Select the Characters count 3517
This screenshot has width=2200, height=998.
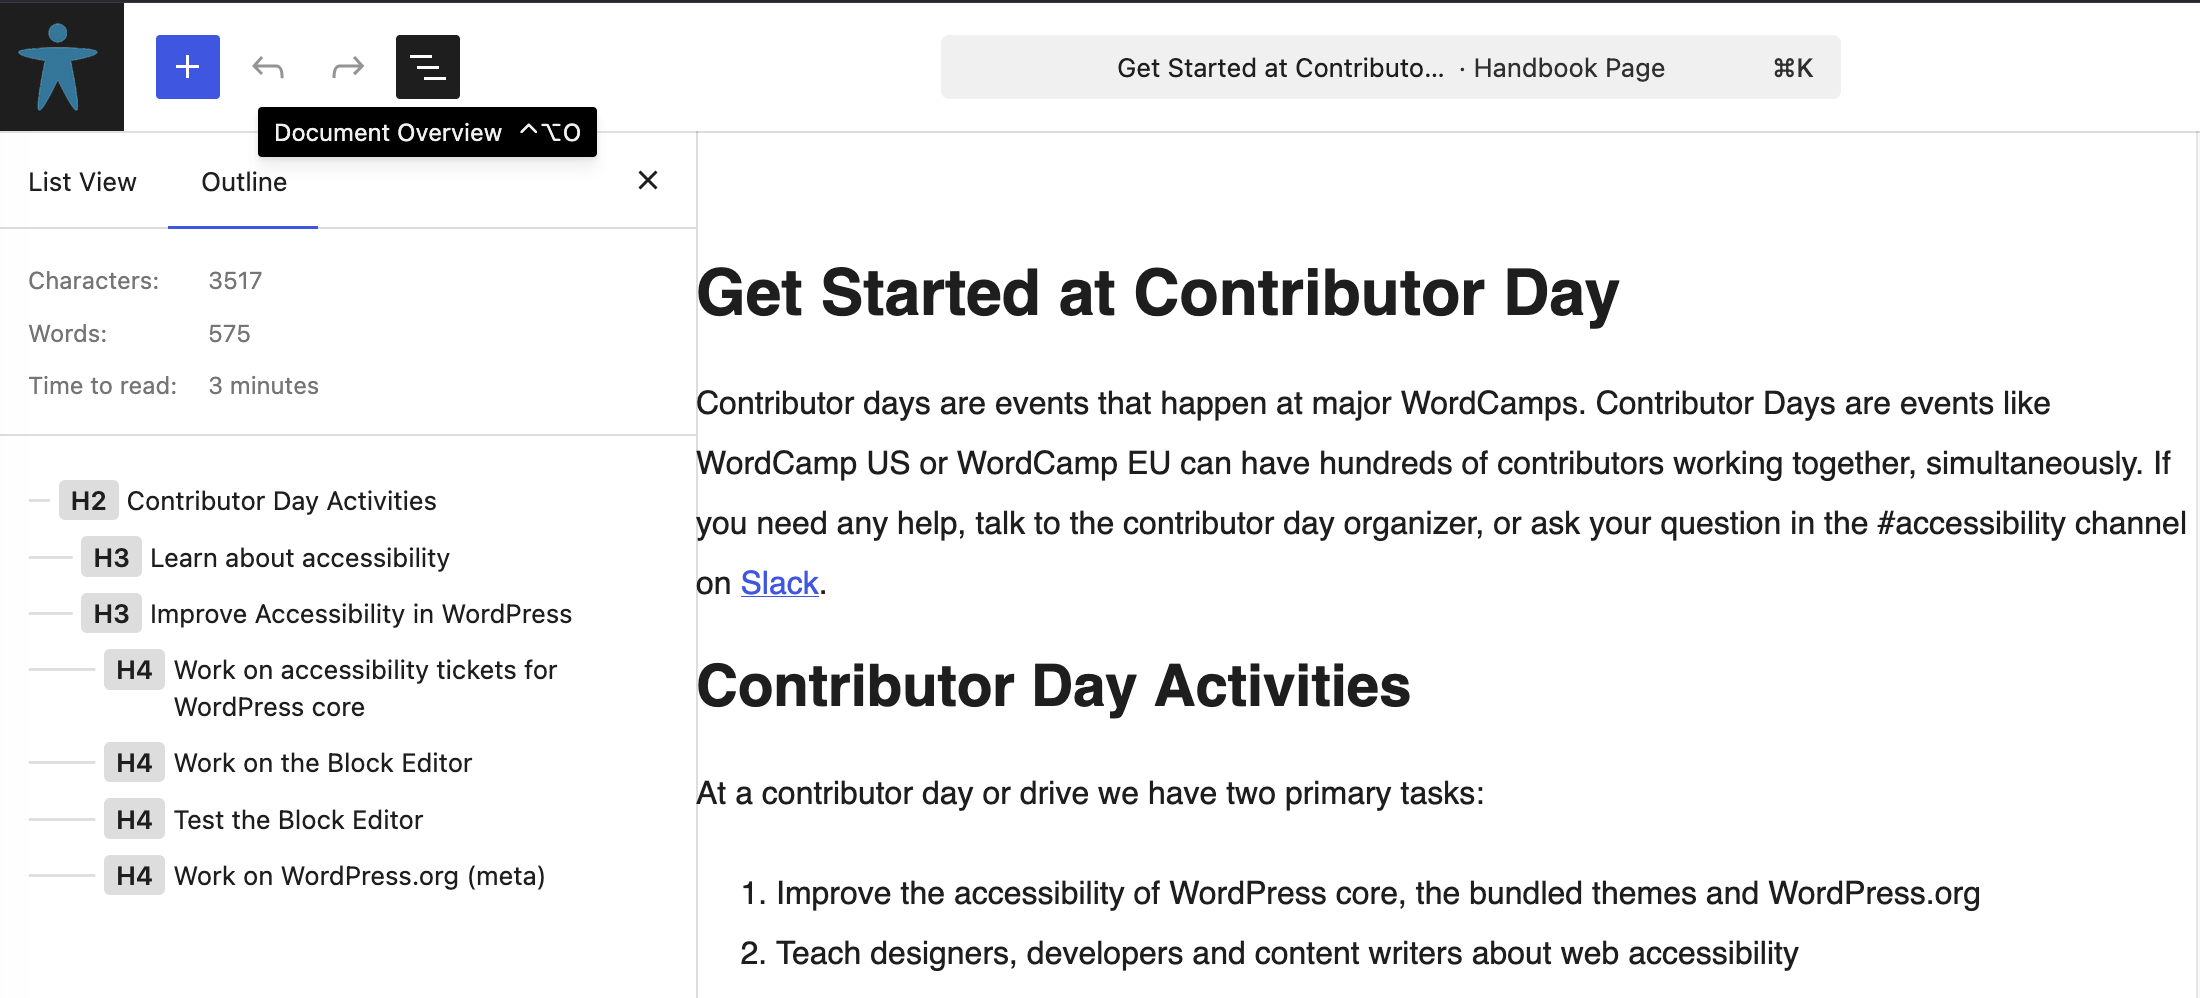coord(235,280)
